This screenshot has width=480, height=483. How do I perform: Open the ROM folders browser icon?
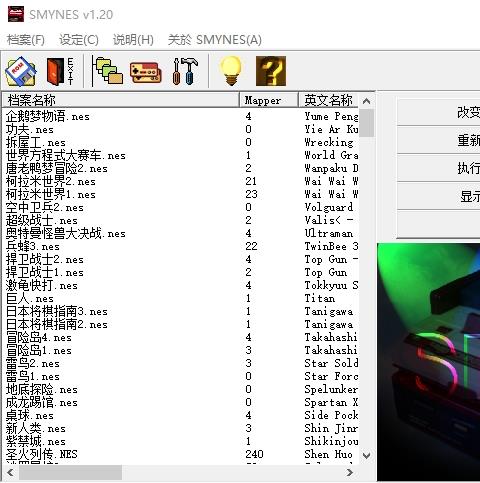[108, 71]
